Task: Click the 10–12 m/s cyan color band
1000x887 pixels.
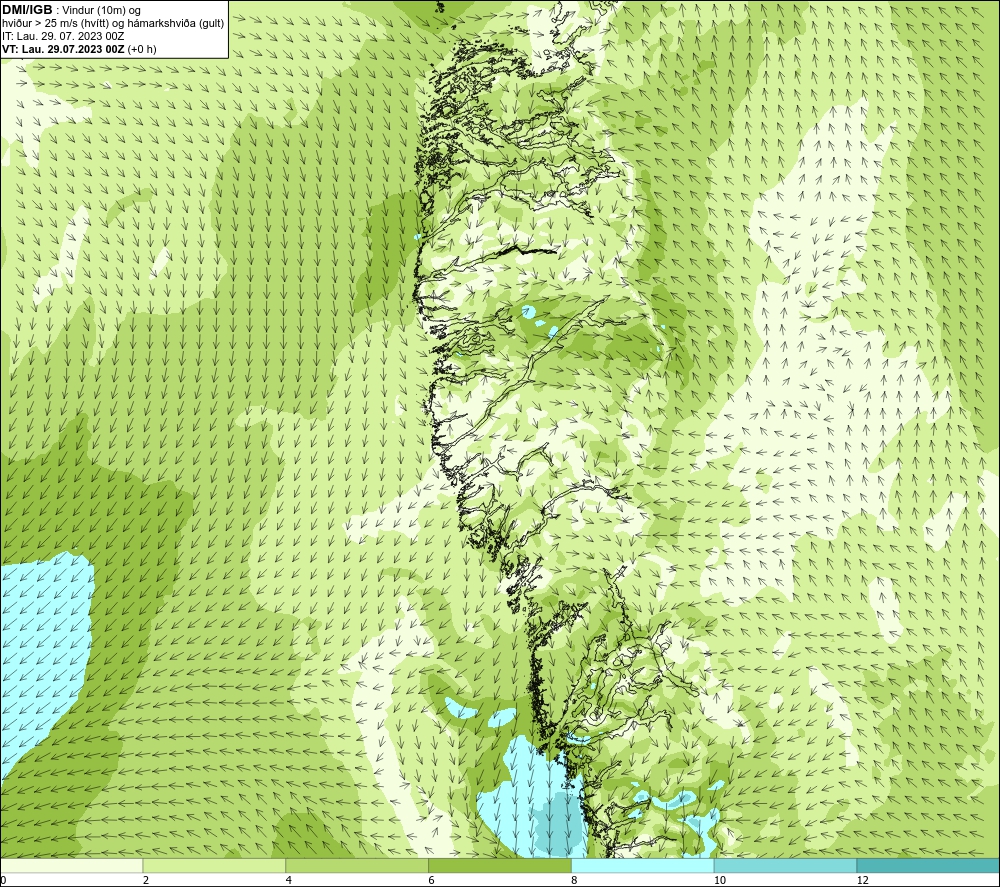Action: (786, 865)
